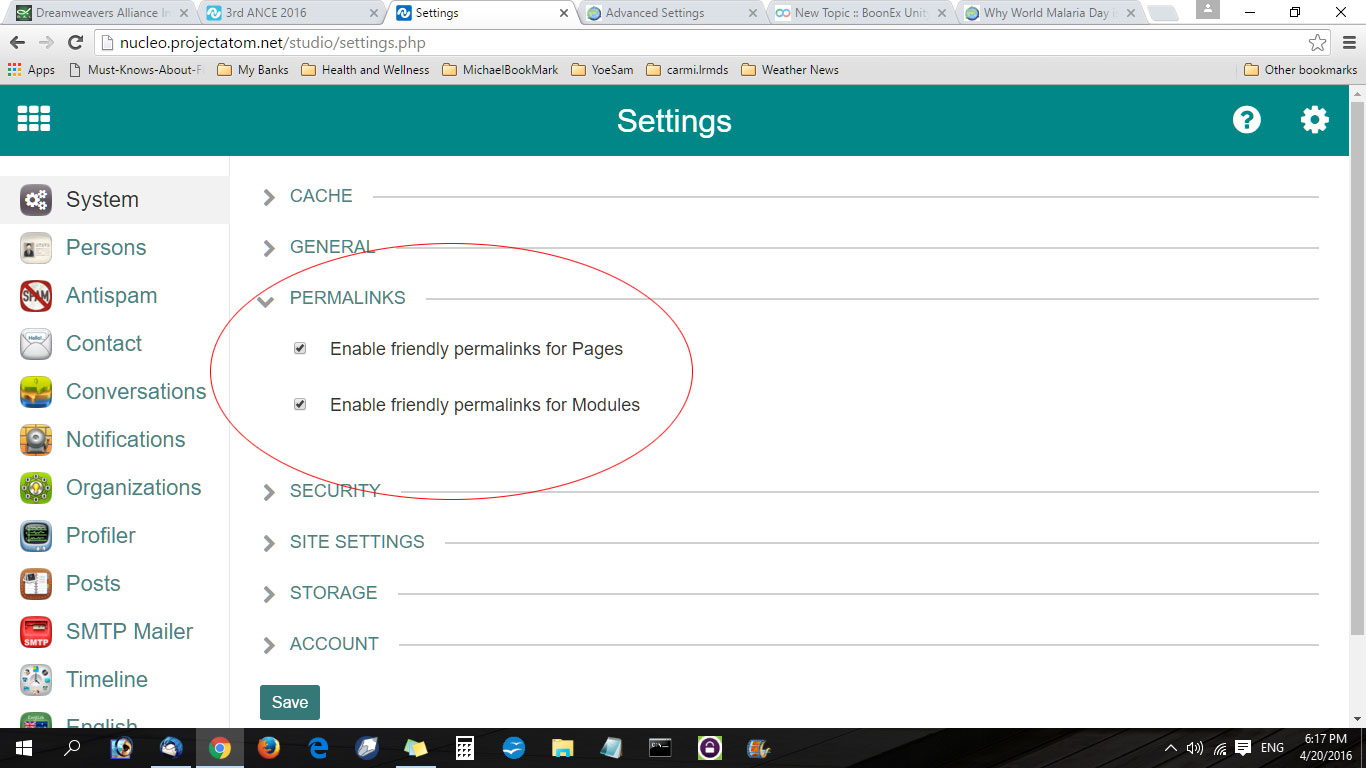
Task: Click the Contact envelope icon
Action: [36, 344]
